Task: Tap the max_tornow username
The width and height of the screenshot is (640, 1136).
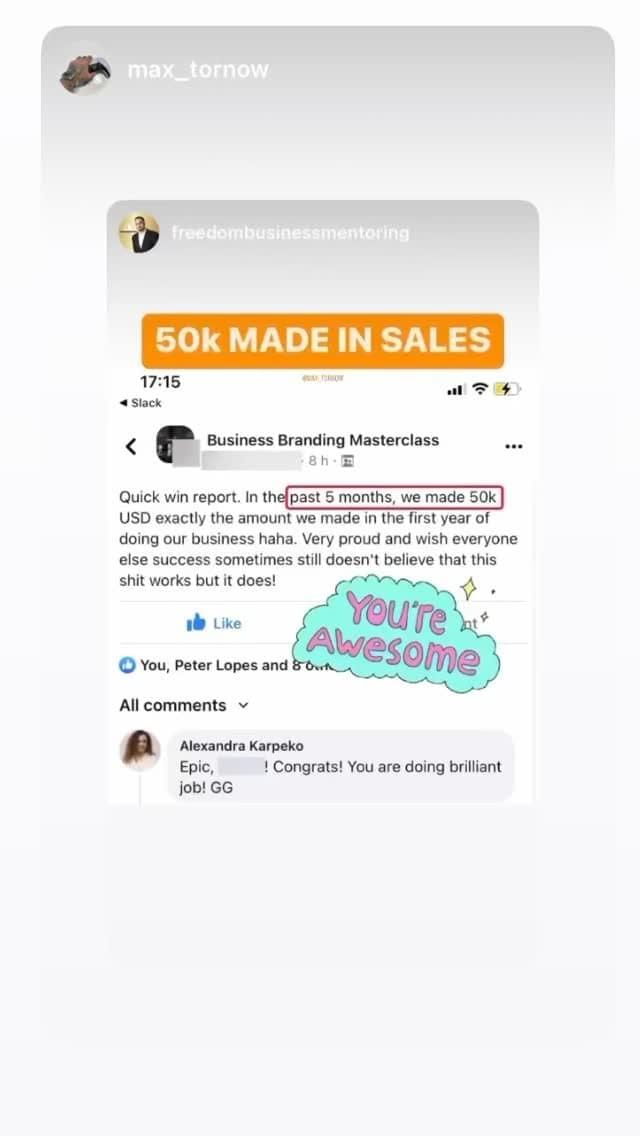Action: click(x=198, y=70)
